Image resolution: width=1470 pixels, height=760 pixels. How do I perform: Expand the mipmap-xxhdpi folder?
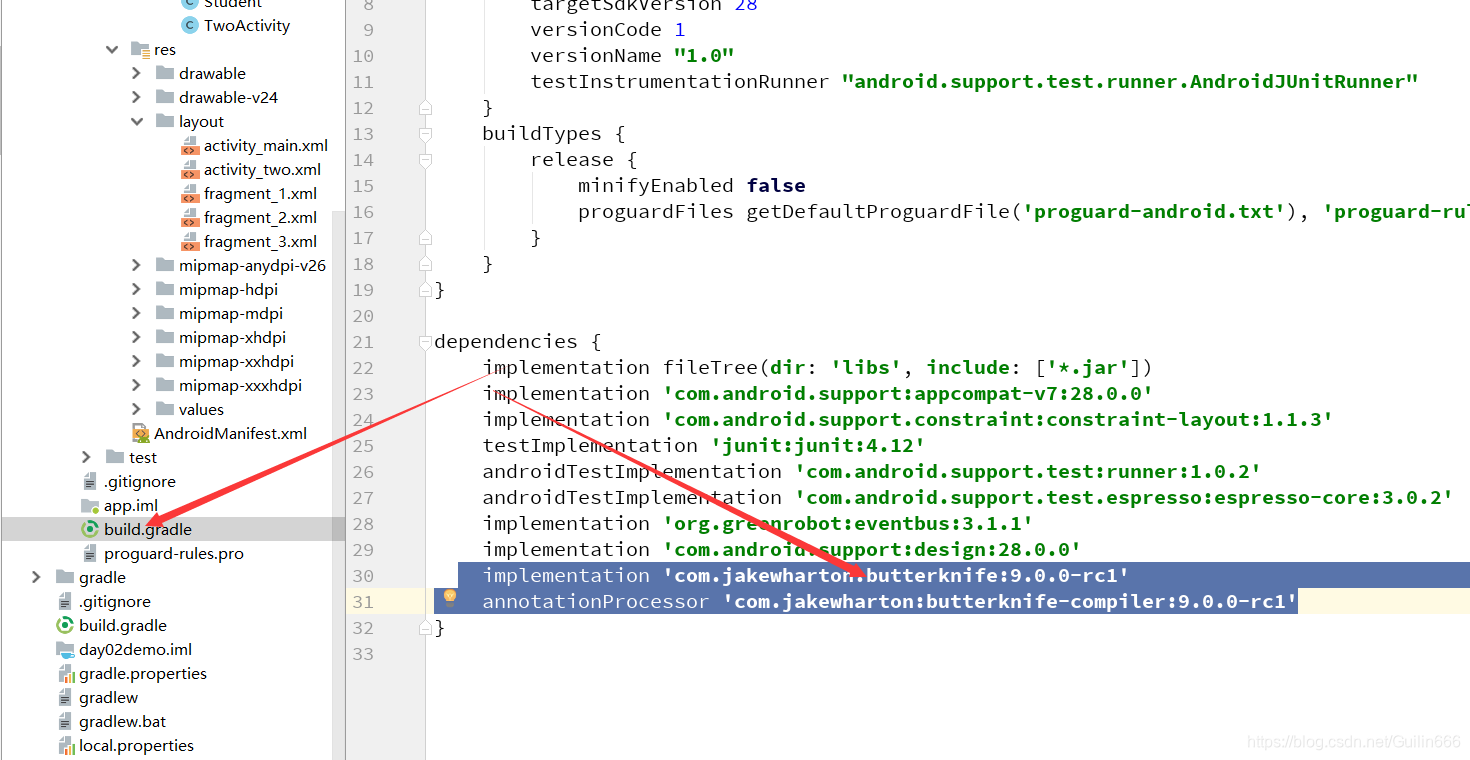pos(136,362)
